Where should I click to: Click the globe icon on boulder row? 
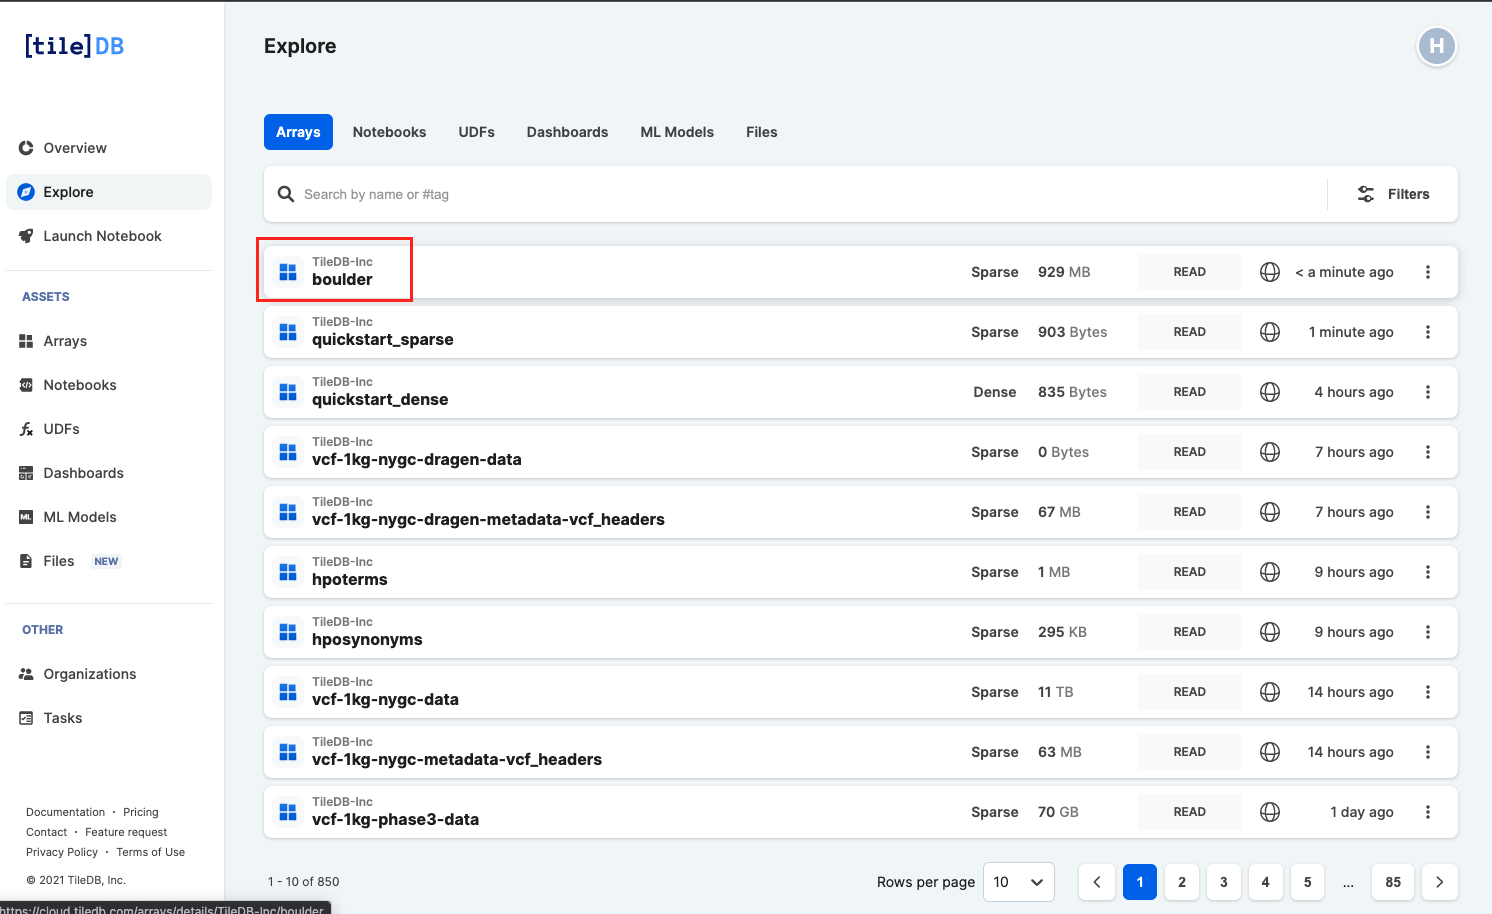tap(1270, 272)
